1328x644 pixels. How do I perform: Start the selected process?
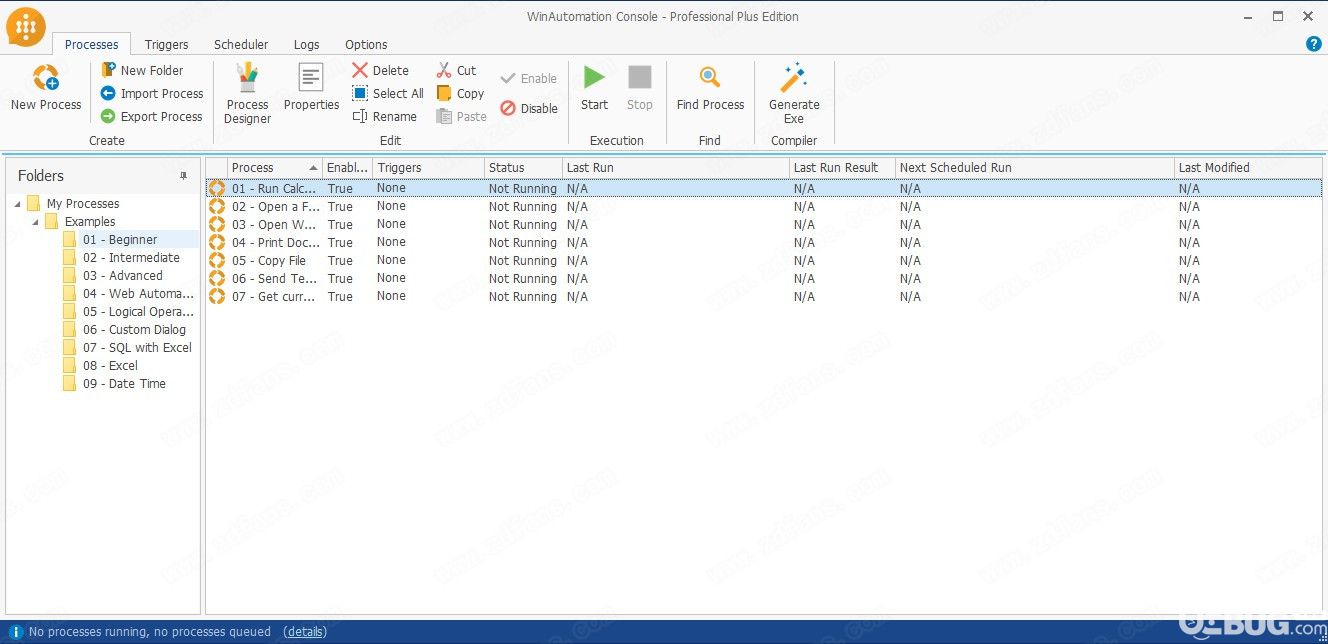(594, 87)
